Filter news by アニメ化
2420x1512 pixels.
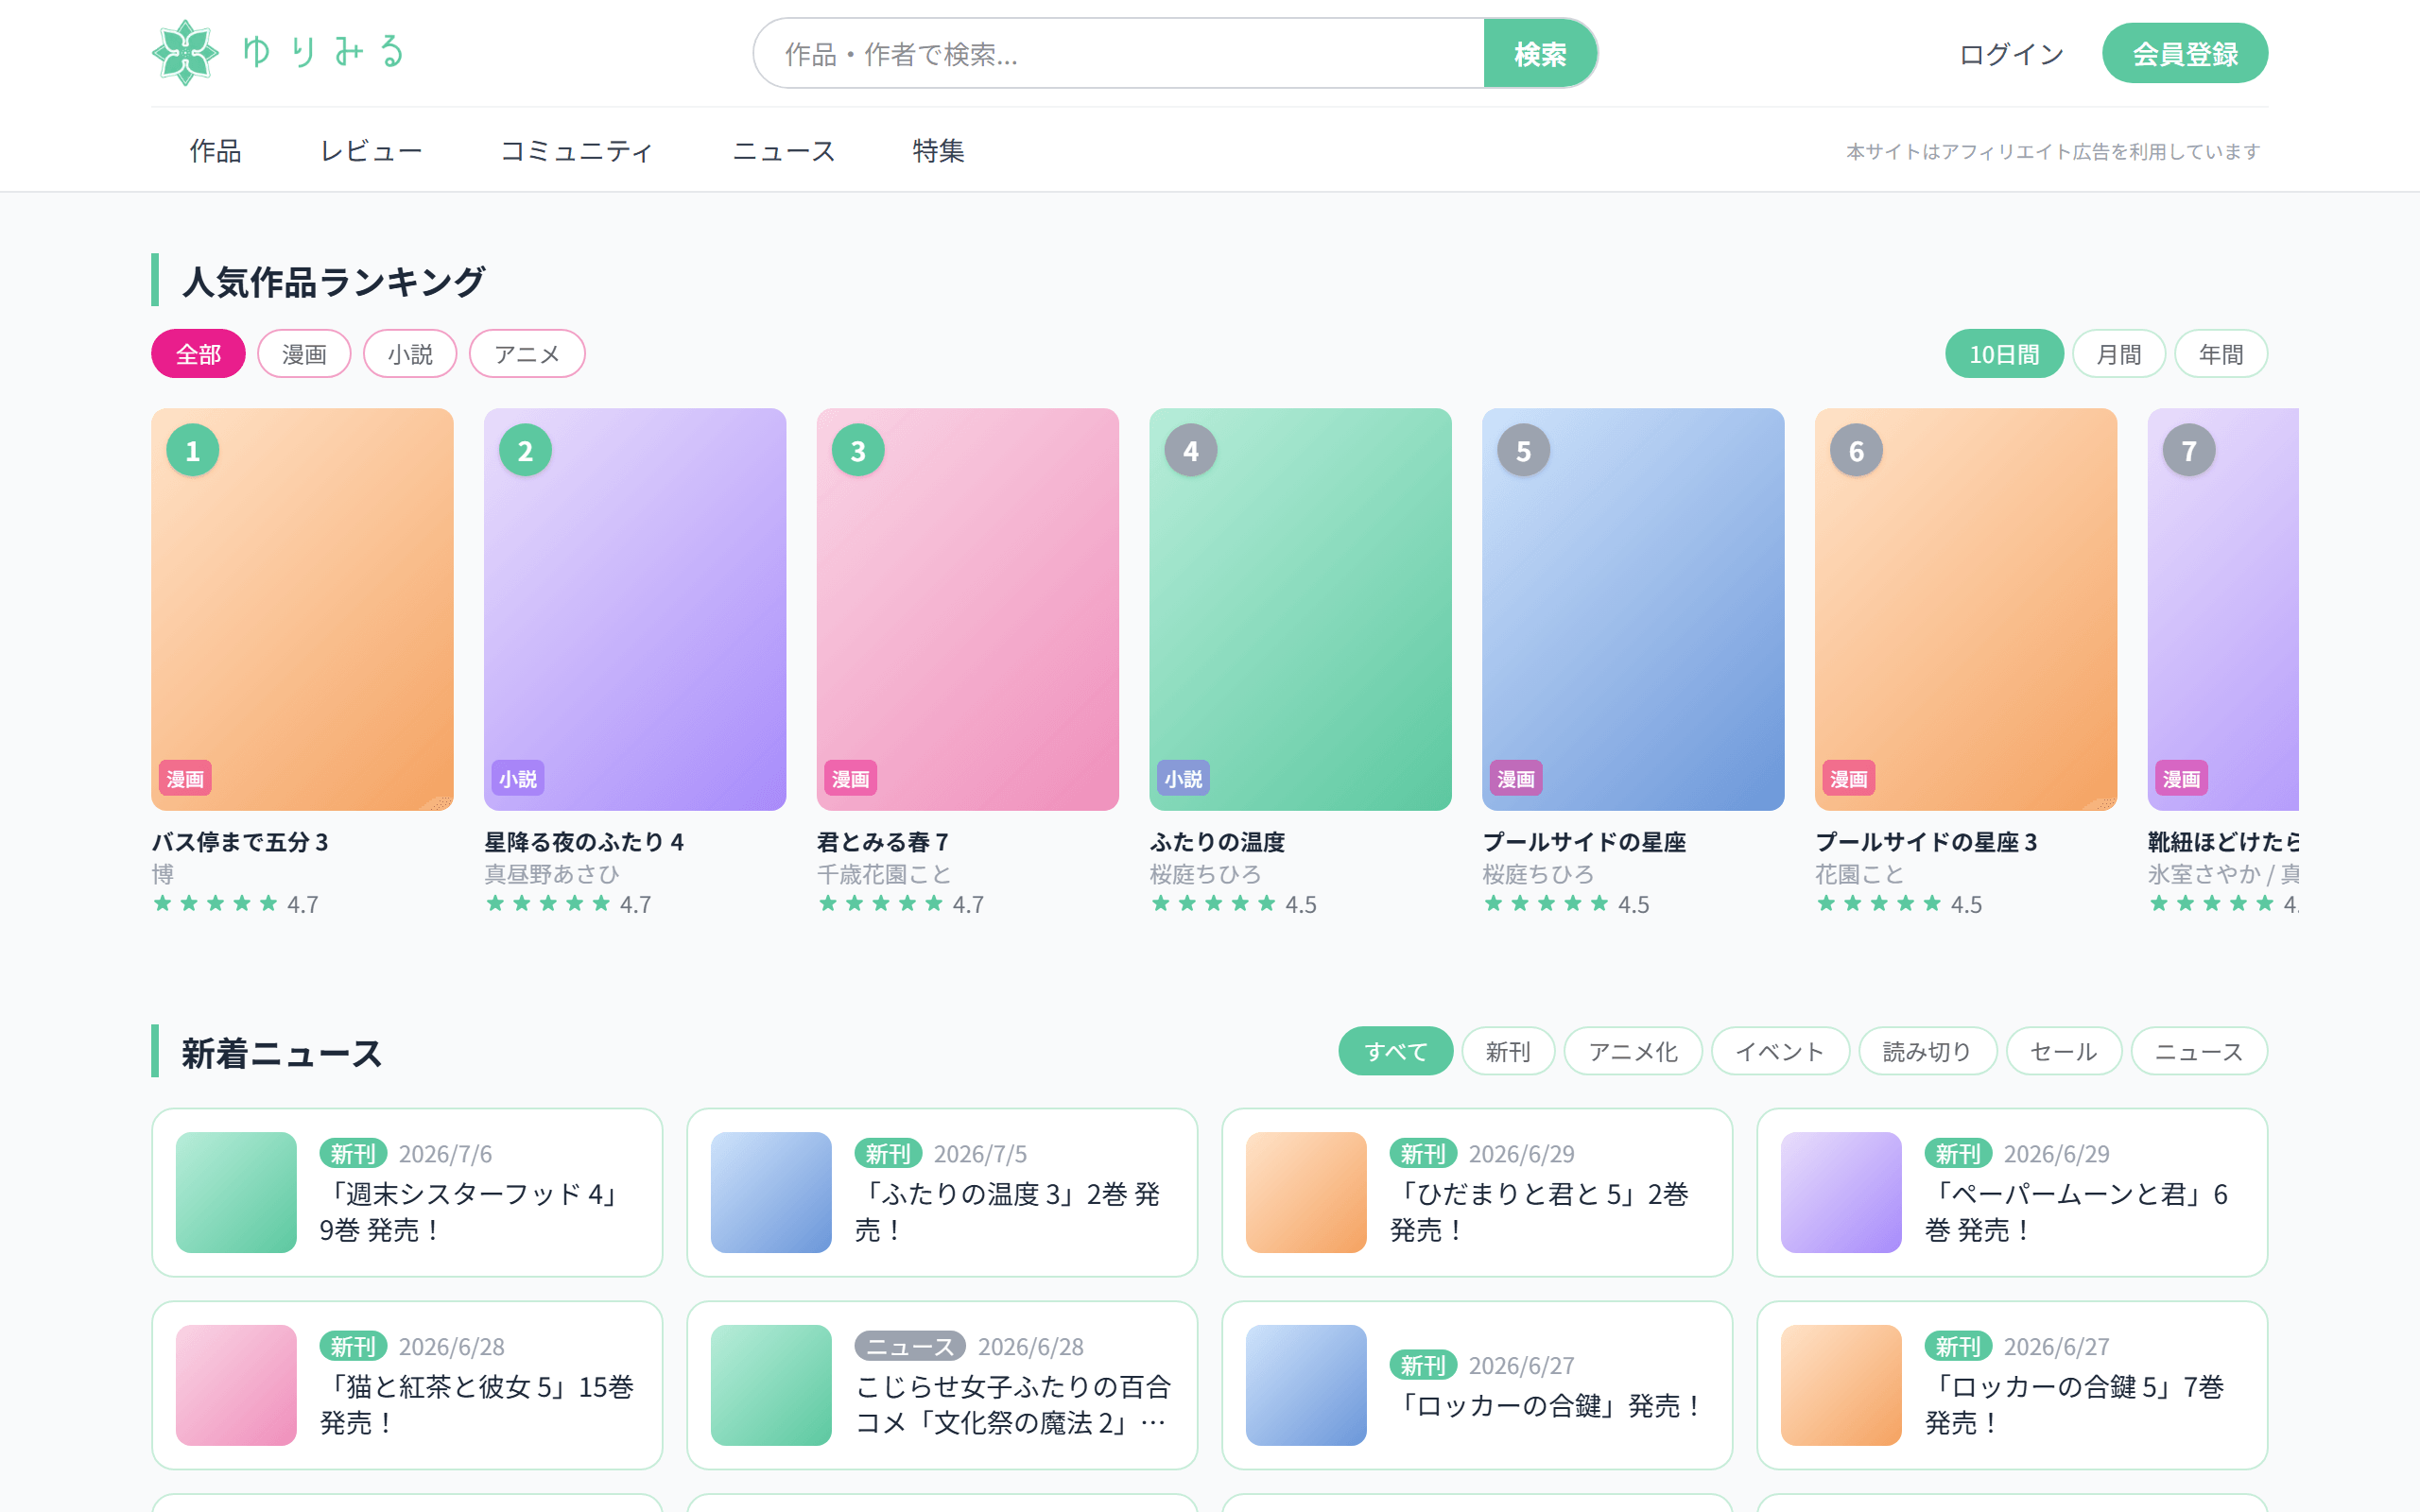[x=1633, y=1051]
